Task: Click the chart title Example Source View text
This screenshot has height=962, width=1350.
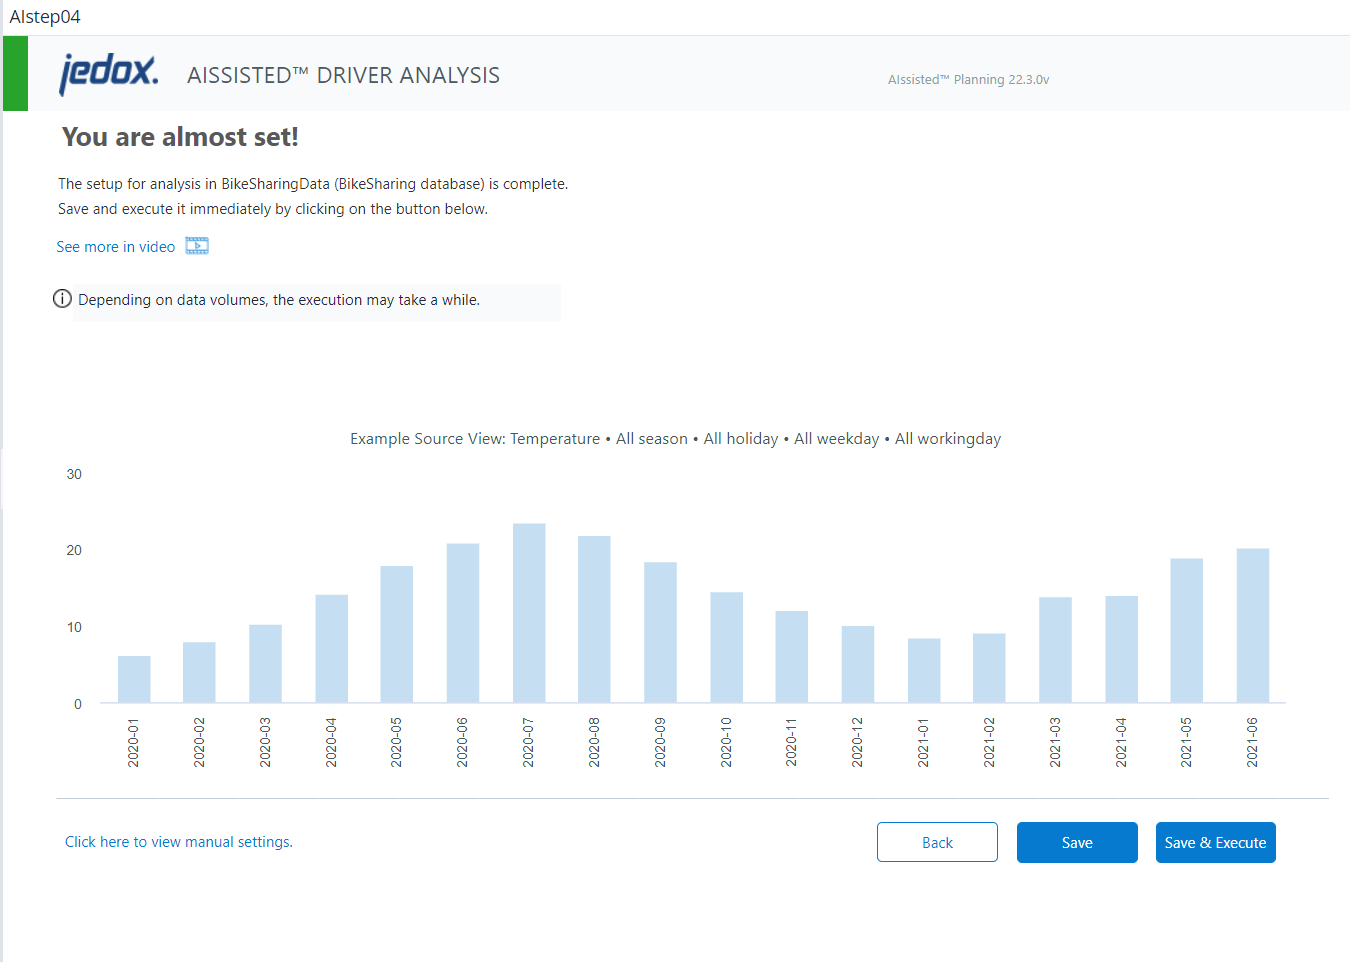Action: [x=675, y=439]
